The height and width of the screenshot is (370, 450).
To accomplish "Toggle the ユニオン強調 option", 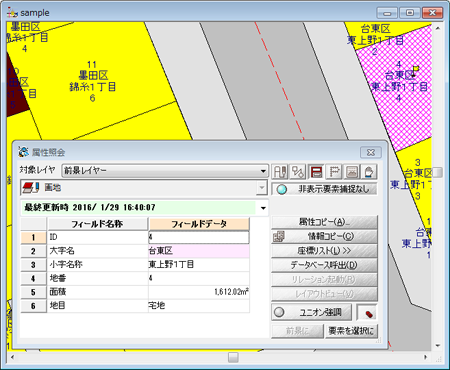I will [312, 312].
